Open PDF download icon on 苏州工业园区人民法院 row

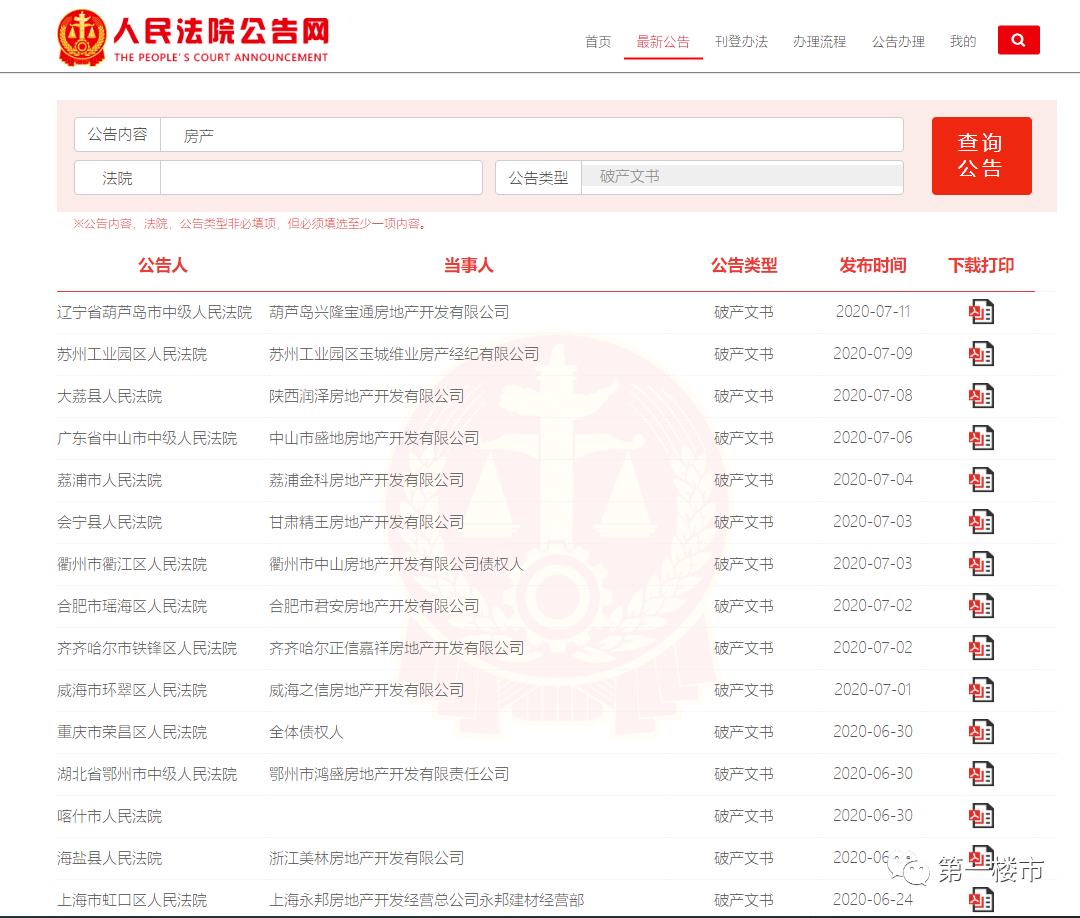[981, 353]
